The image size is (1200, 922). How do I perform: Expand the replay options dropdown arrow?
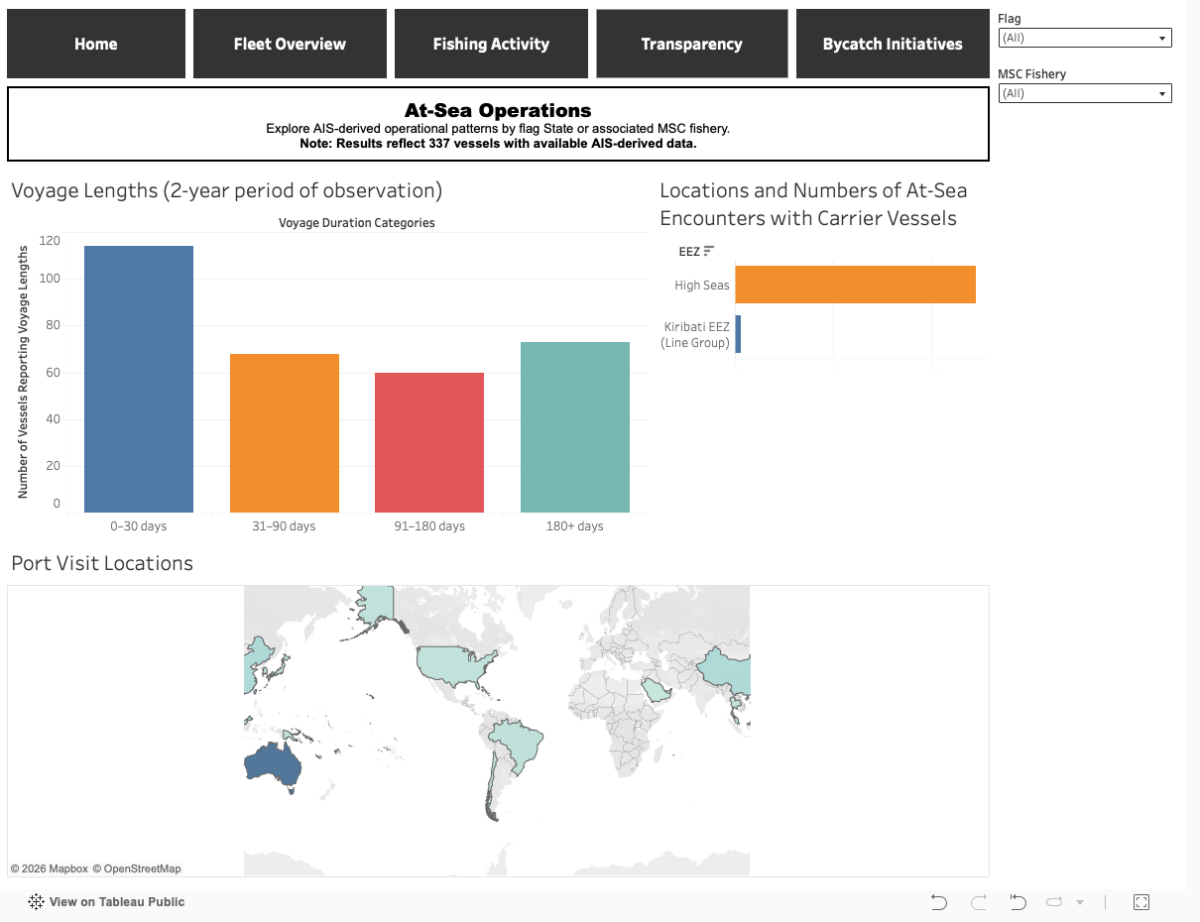(x=1080, y=902)
